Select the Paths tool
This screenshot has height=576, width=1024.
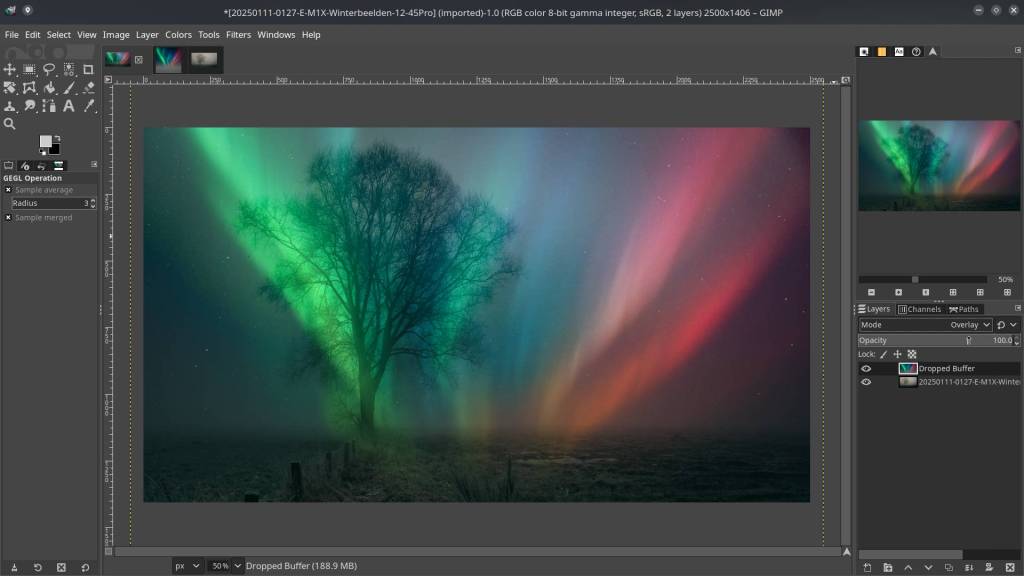49,106
